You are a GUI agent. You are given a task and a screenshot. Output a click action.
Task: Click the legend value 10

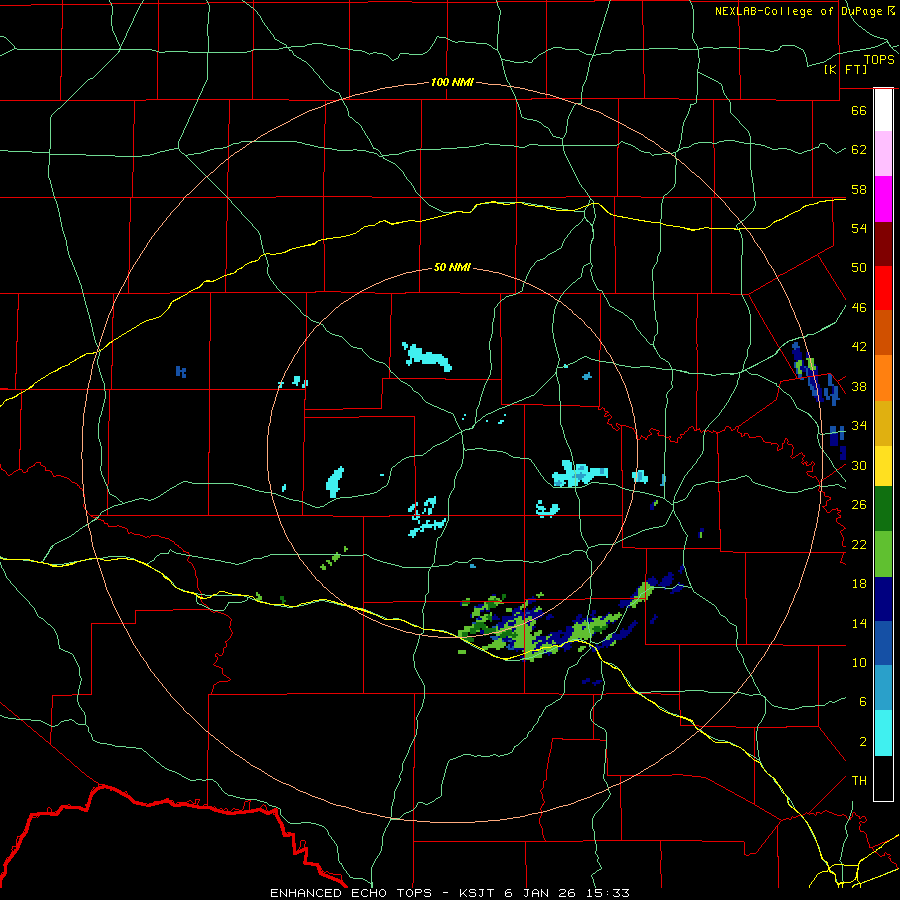(x=859, y=662)
